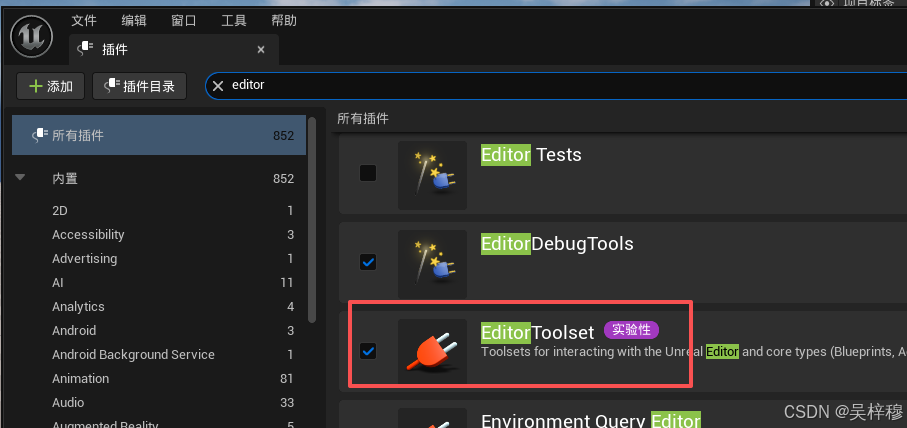Image resolution: width=907 pixels, height=428 pixels.
Task: Open the 帮助 menu
Action: 284,21
